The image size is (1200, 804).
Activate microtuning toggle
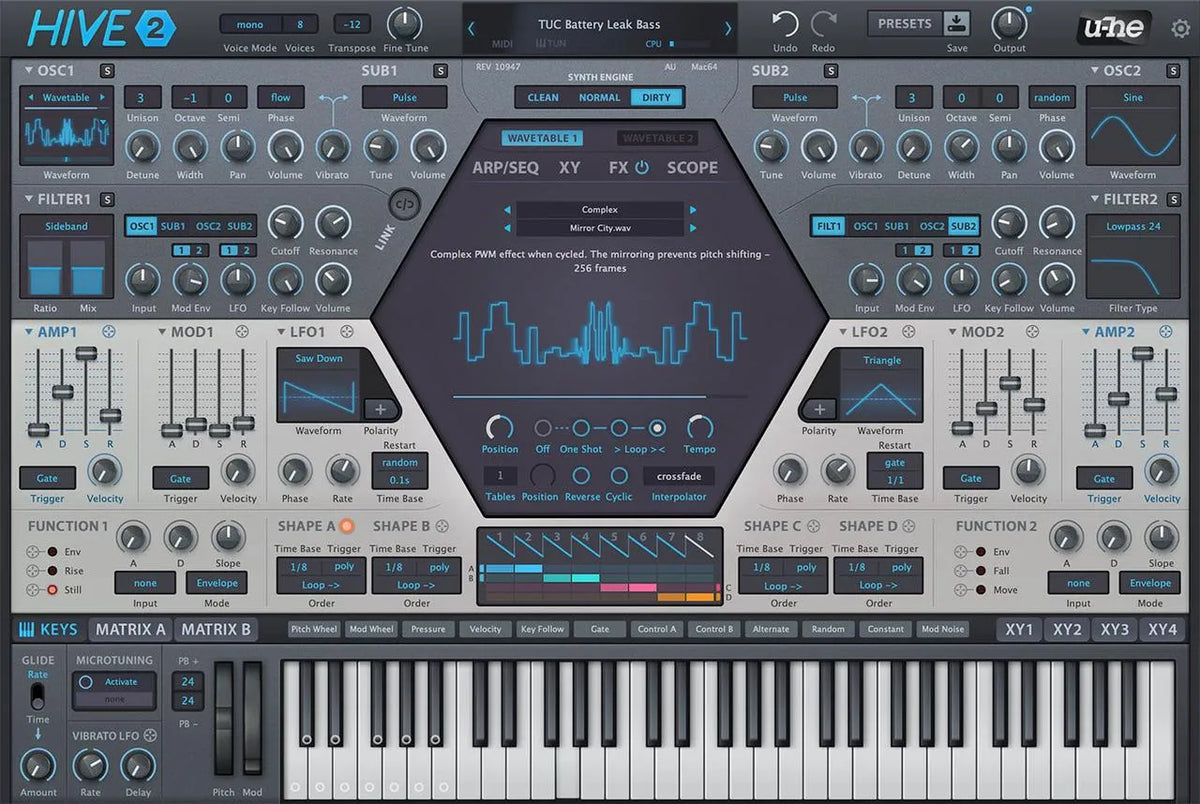[87, 682]
